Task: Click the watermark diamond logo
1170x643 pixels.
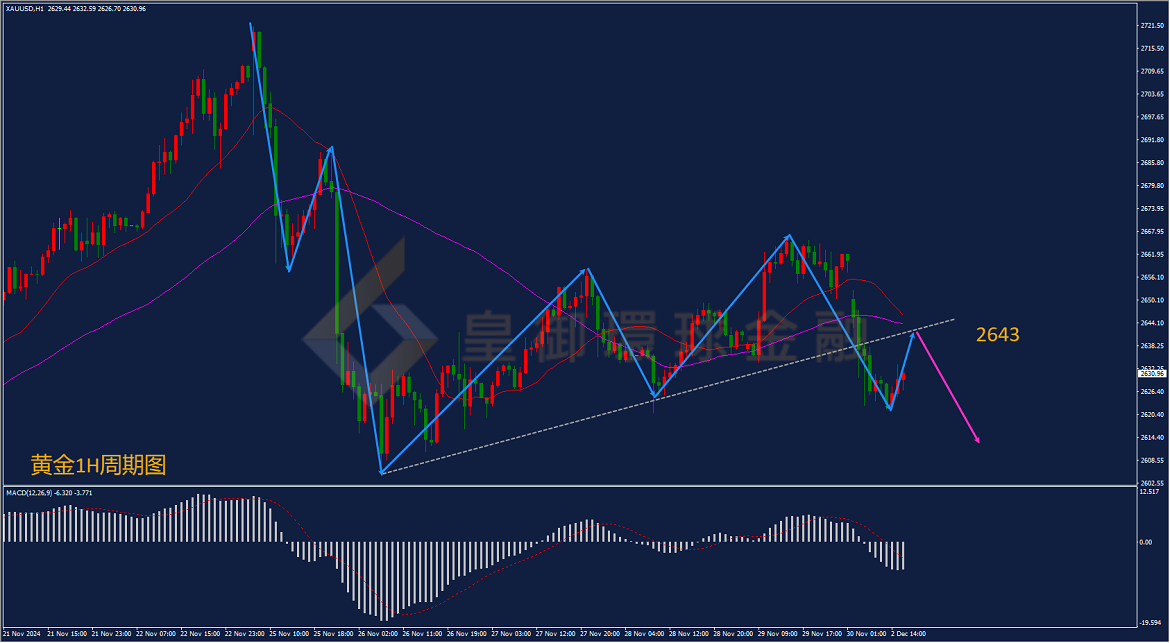Action: pos(369,332)
